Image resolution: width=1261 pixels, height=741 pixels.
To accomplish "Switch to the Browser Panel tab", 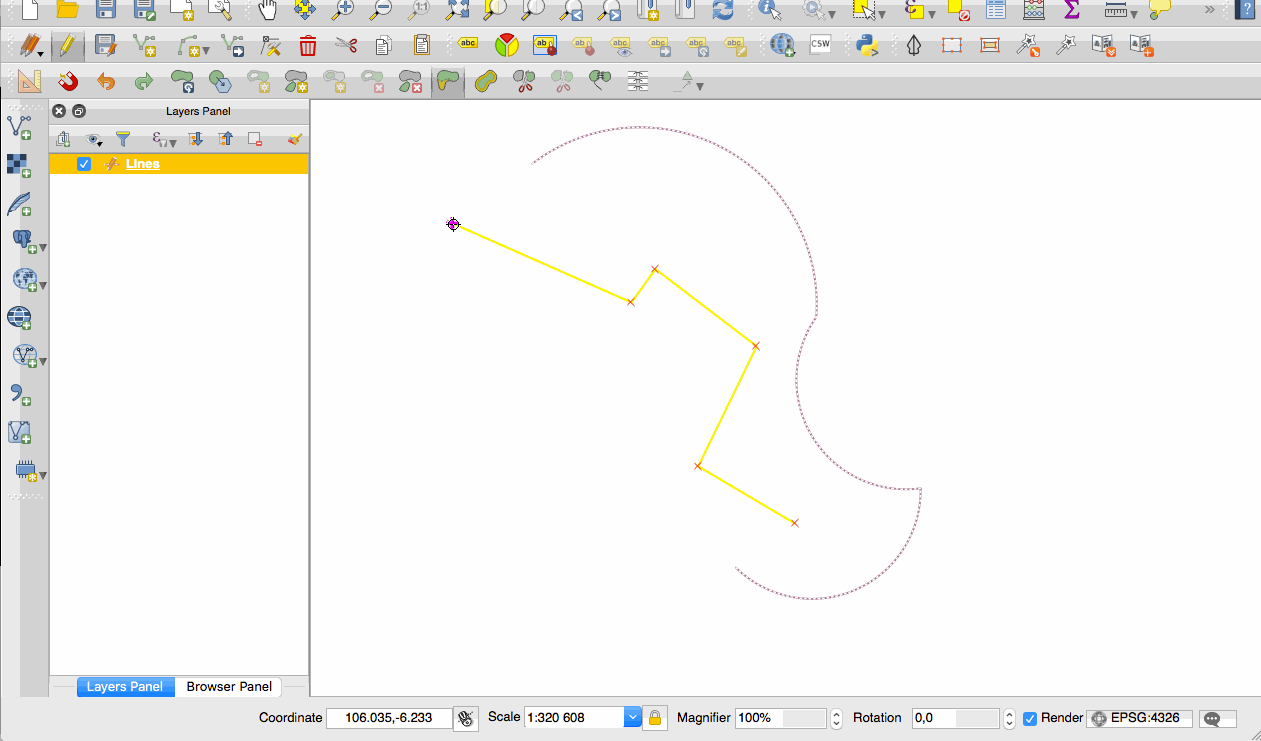I will pos(229,687).
